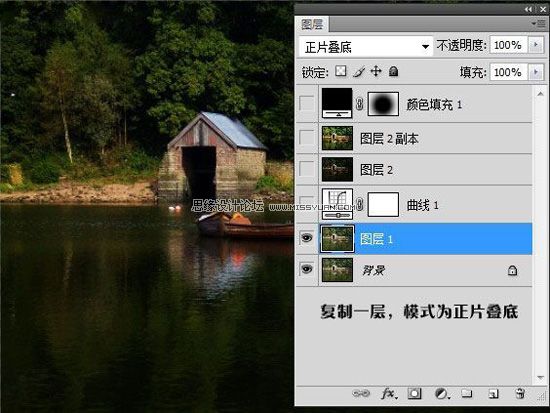Select the 图层 1 layer name

point(376,239)
